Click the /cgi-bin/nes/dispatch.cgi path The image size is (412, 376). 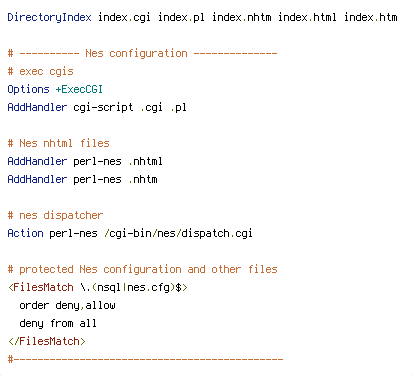pos(178,233)
